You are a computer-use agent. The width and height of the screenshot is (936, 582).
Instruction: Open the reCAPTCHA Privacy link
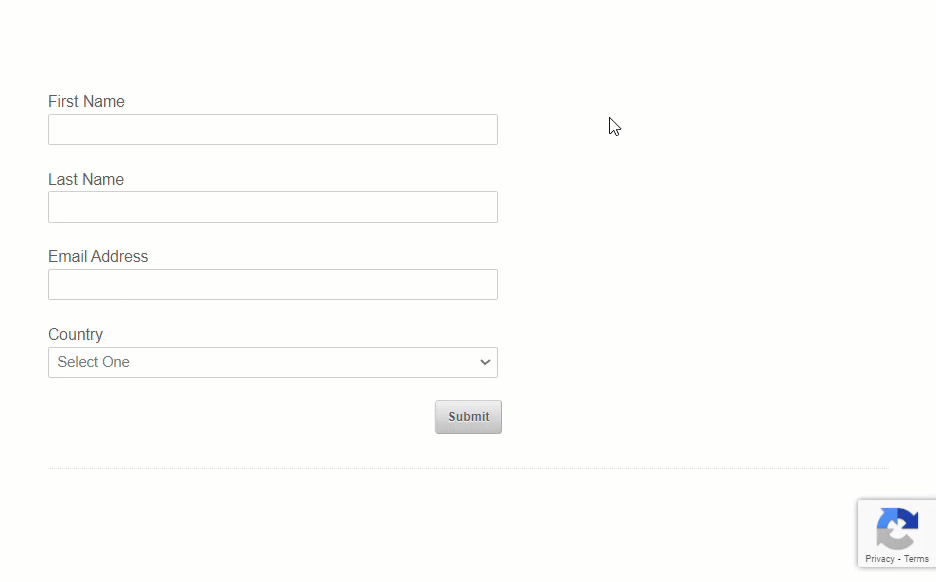880,559
